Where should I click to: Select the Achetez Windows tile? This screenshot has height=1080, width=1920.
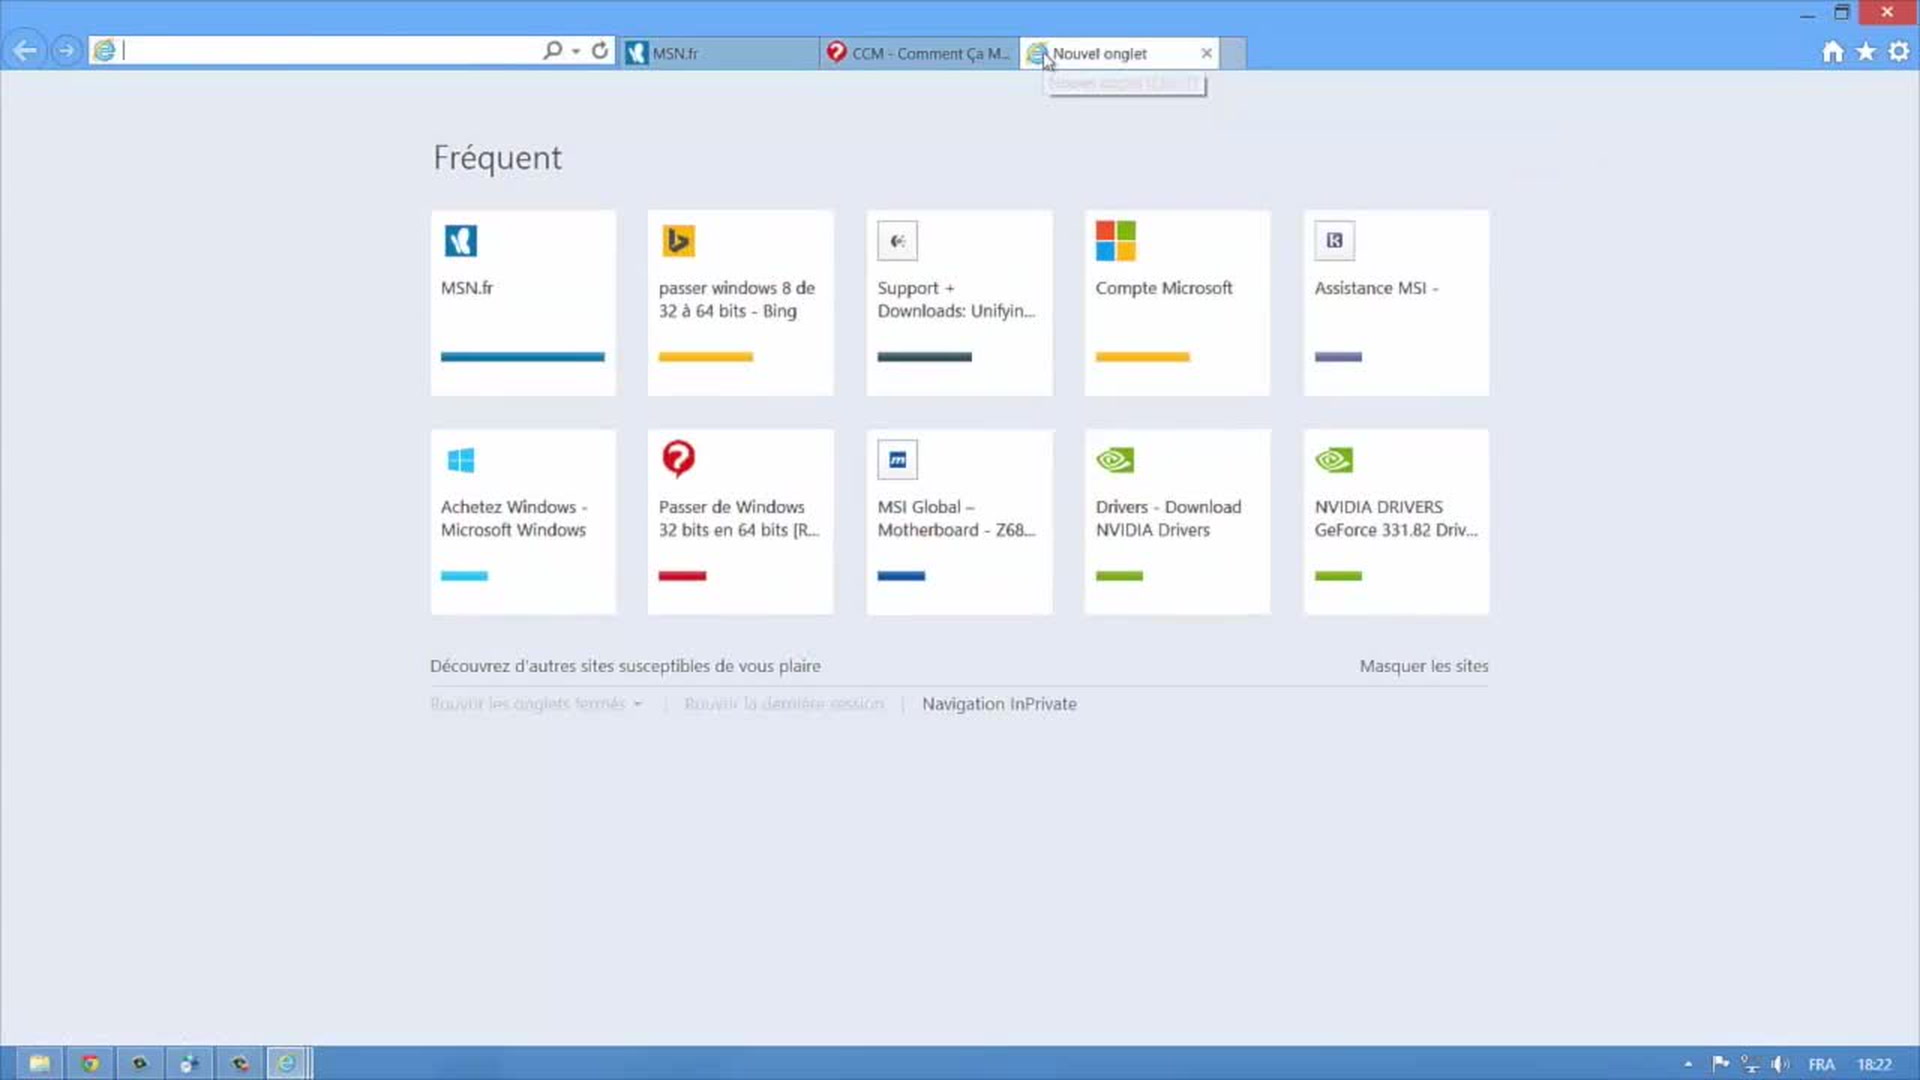click(522, 518)
